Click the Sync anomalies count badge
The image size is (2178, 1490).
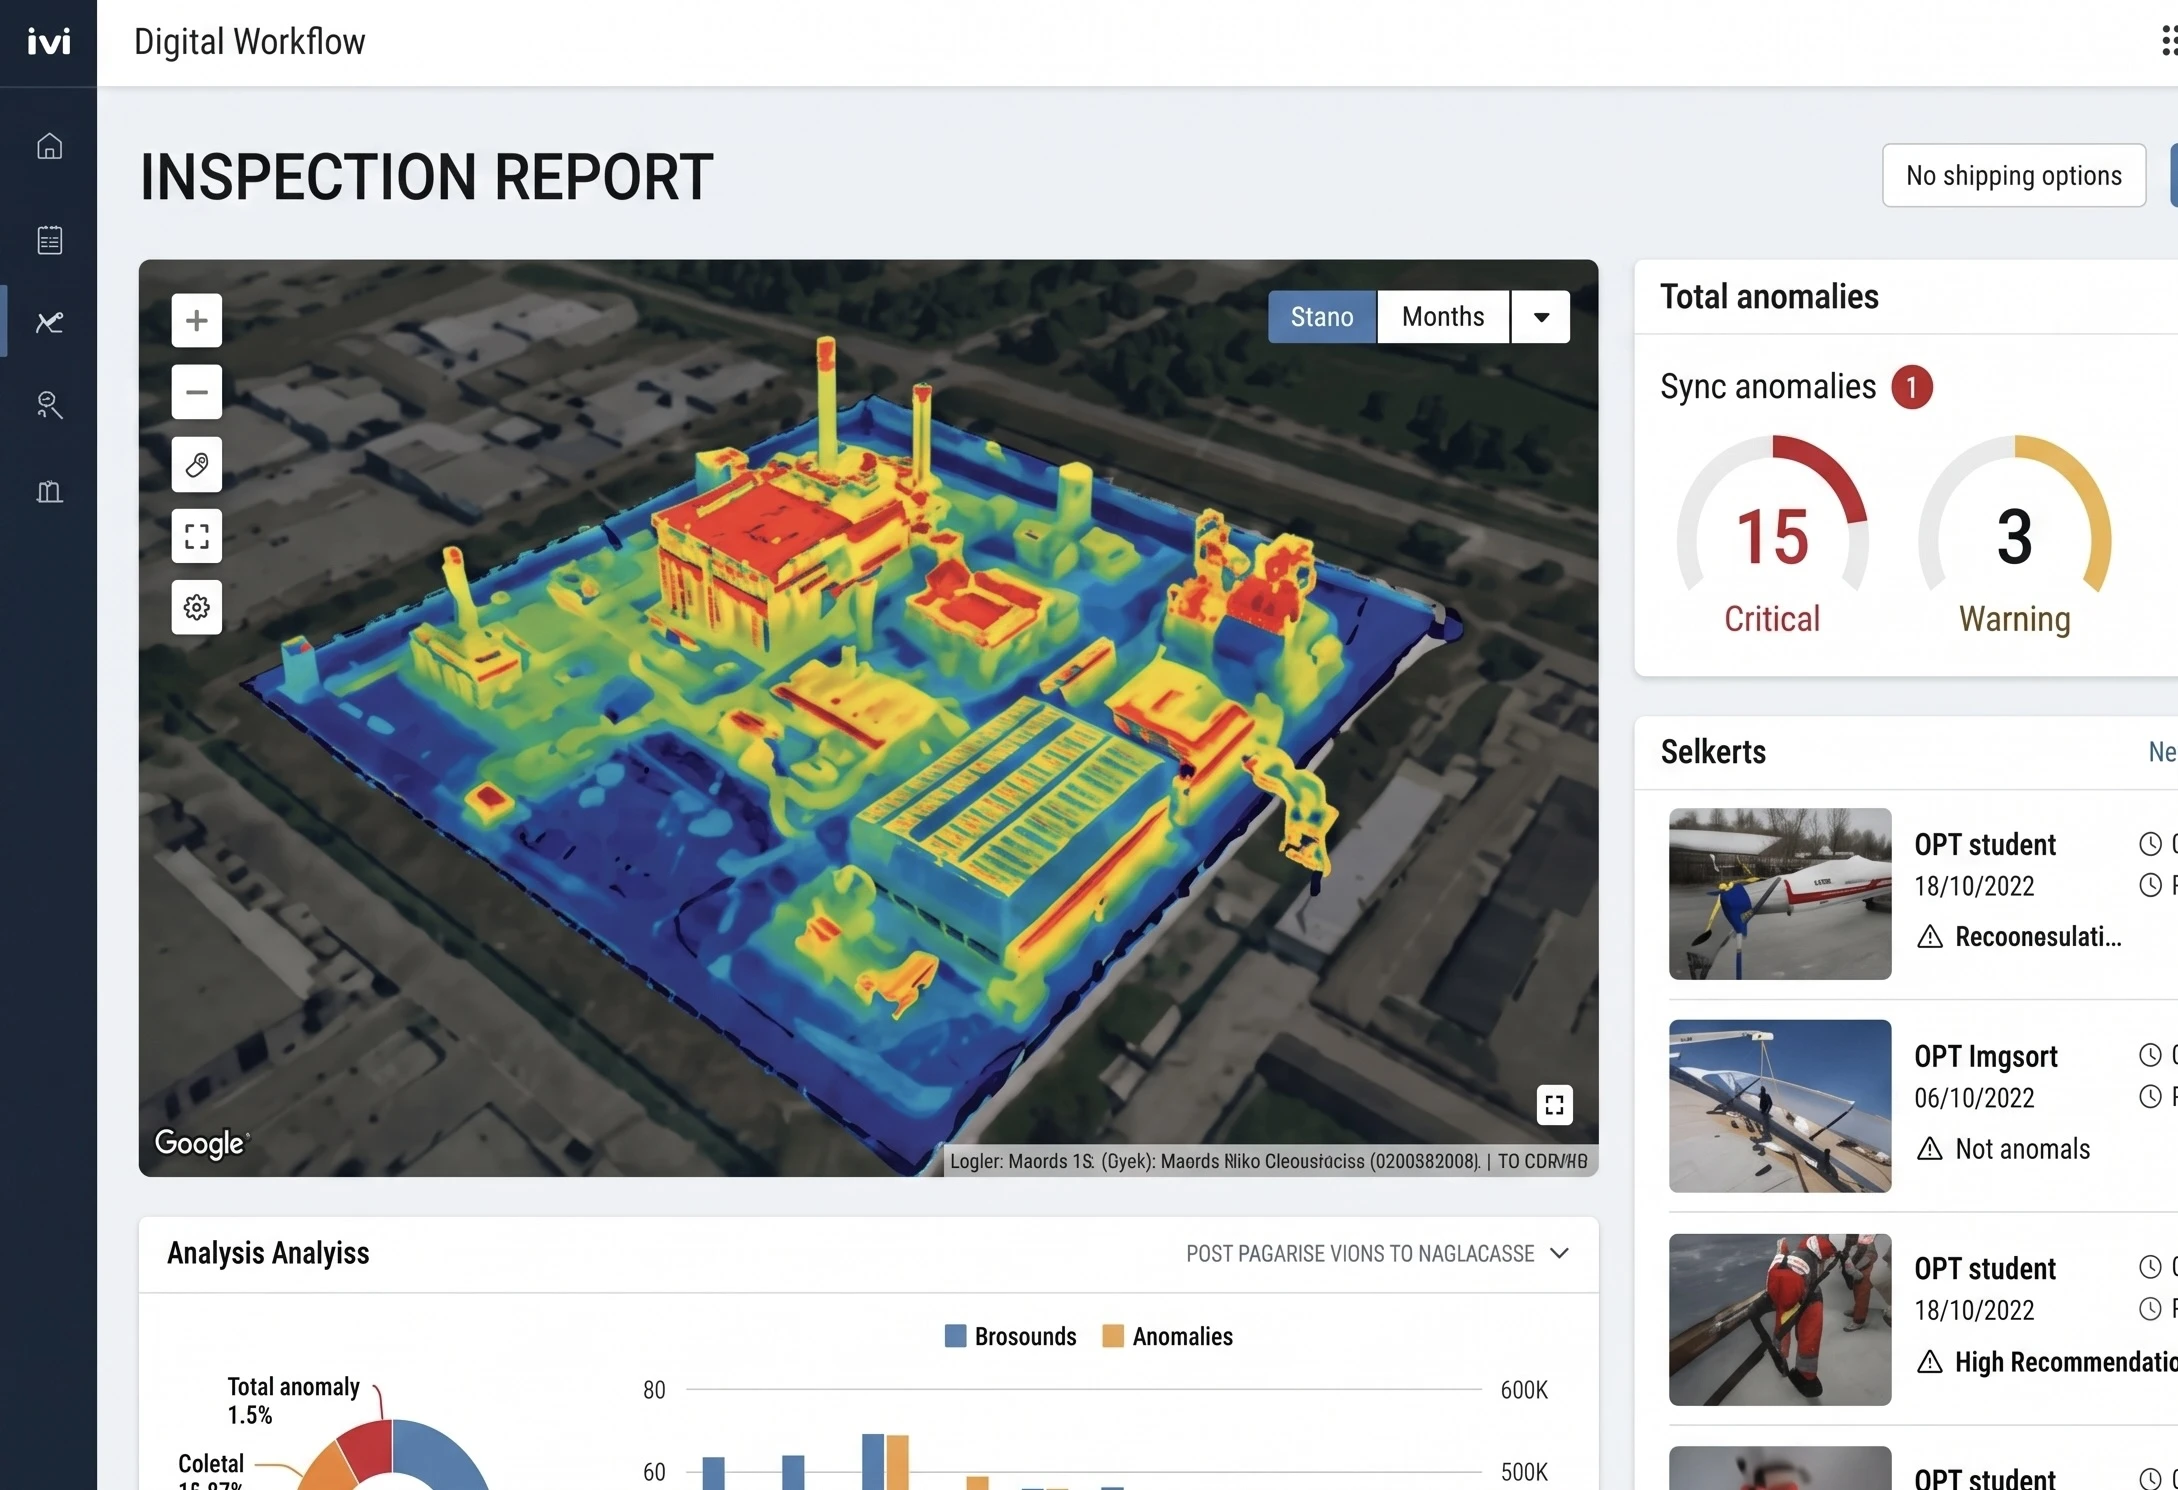coord(1911,387)
